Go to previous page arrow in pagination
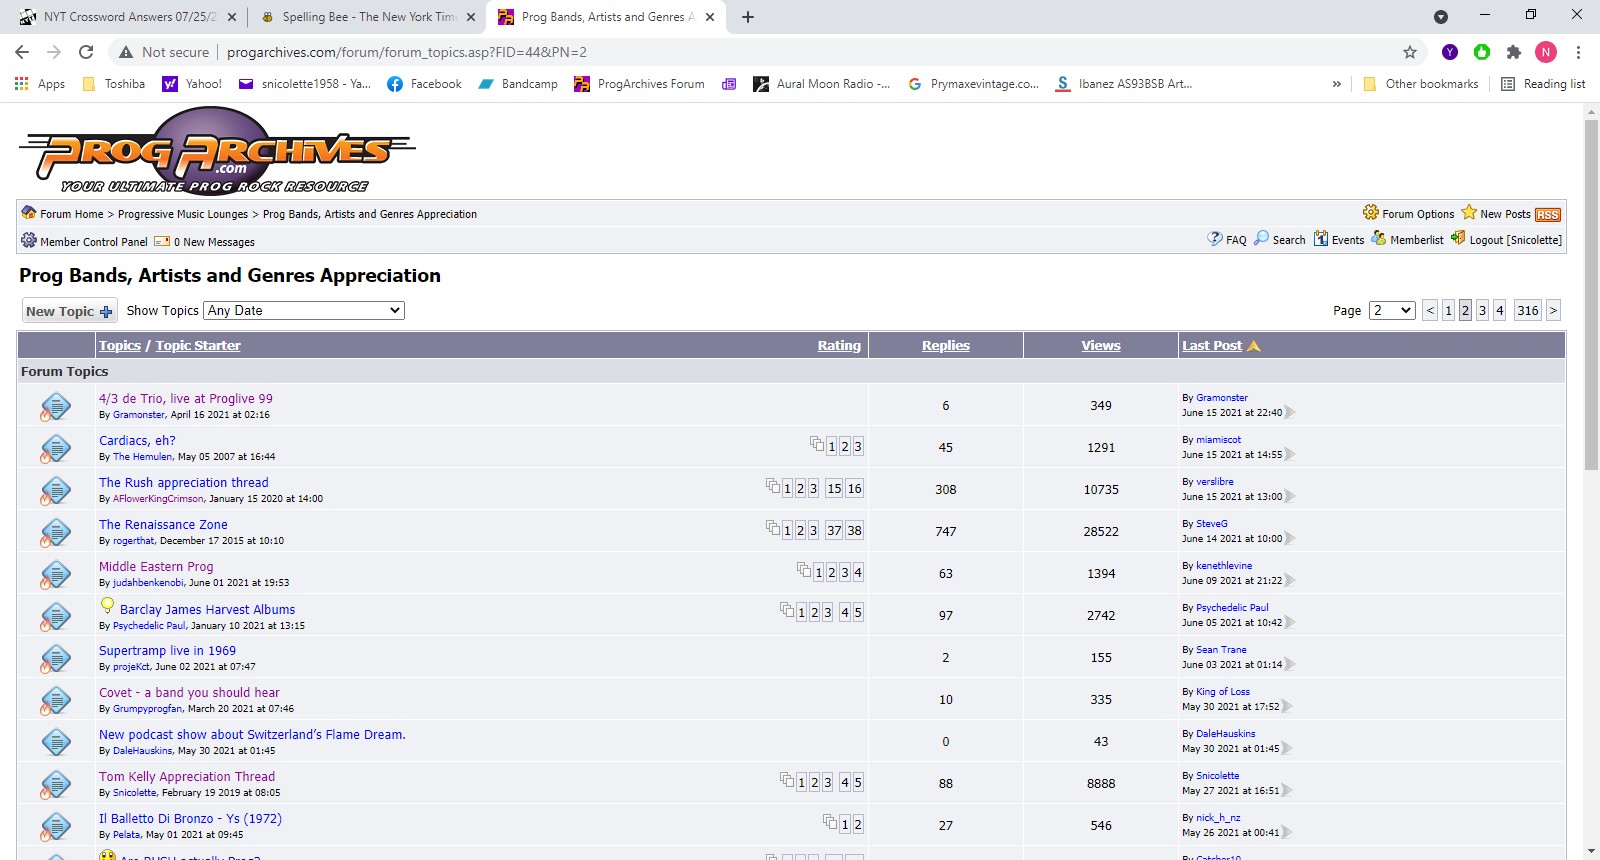This screenshot has height=860, width=1600. (x=1430, y=310)
